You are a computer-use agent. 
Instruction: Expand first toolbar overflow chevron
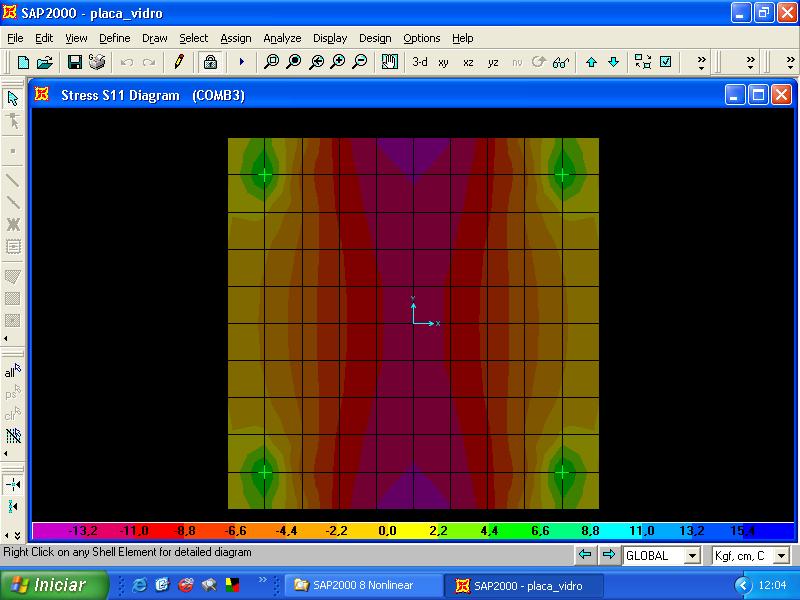702,63
